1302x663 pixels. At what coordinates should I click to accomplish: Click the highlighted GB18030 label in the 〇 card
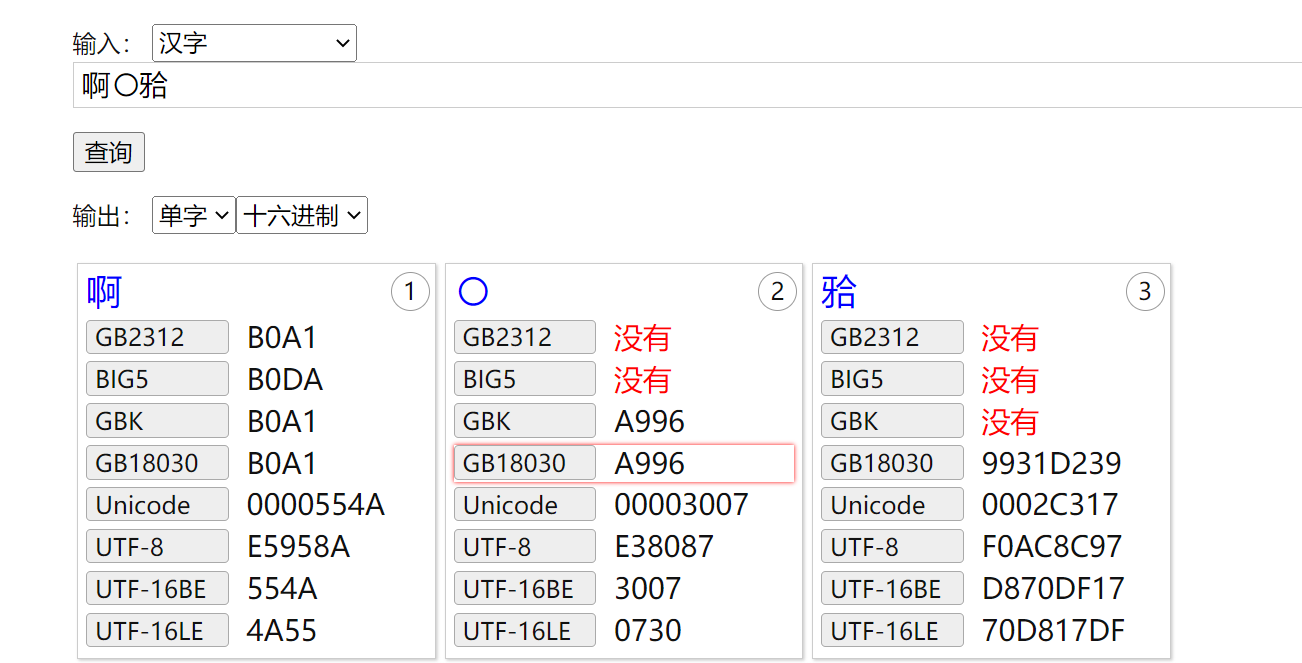click(525, 463)
